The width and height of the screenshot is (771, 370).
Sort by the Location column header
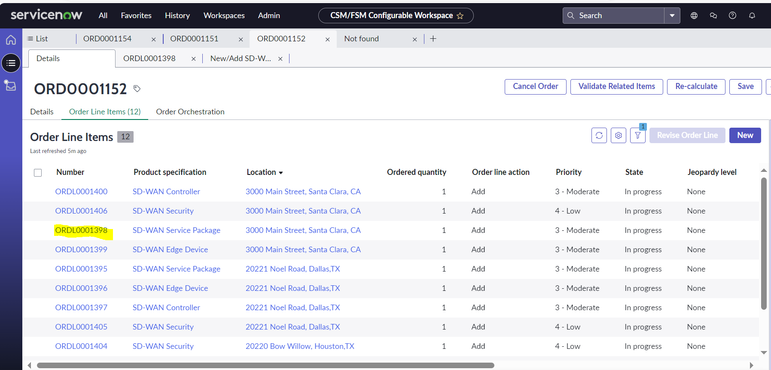pos(265,172)
